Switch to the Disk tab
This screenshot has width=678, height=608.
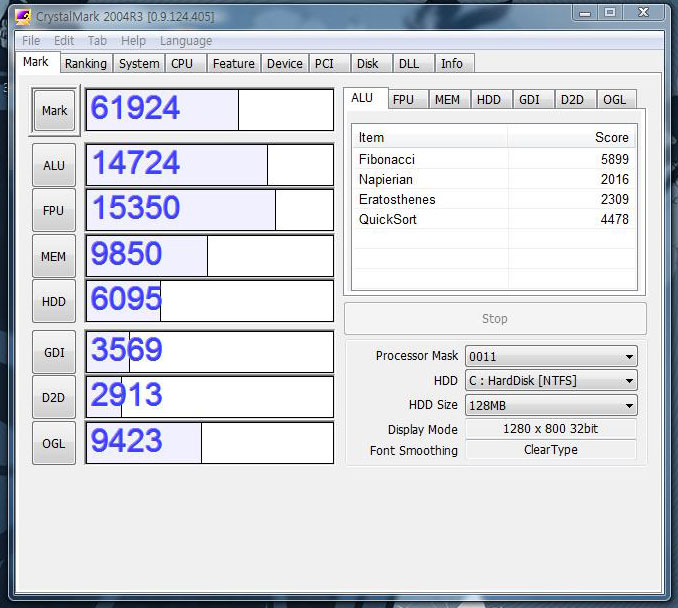(x=371, y=64)
